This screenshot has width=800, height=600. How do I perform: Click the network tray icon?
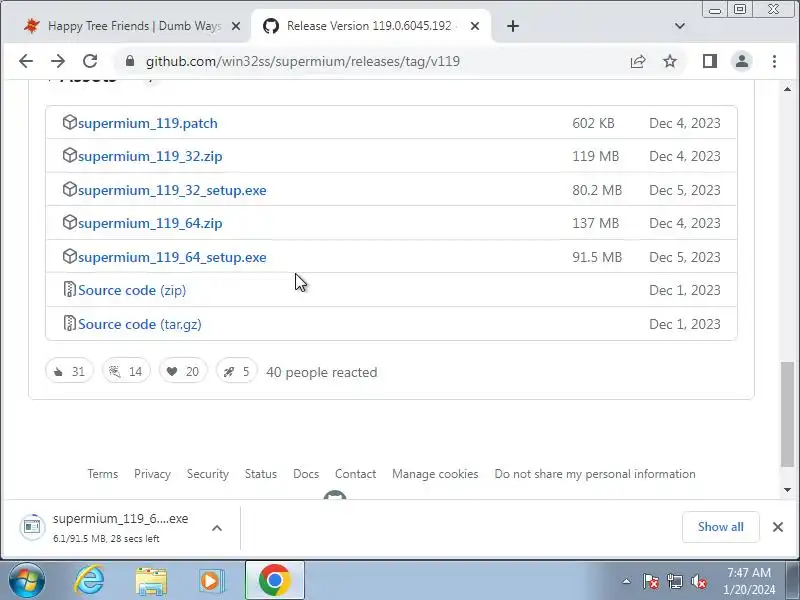(675, 581)
